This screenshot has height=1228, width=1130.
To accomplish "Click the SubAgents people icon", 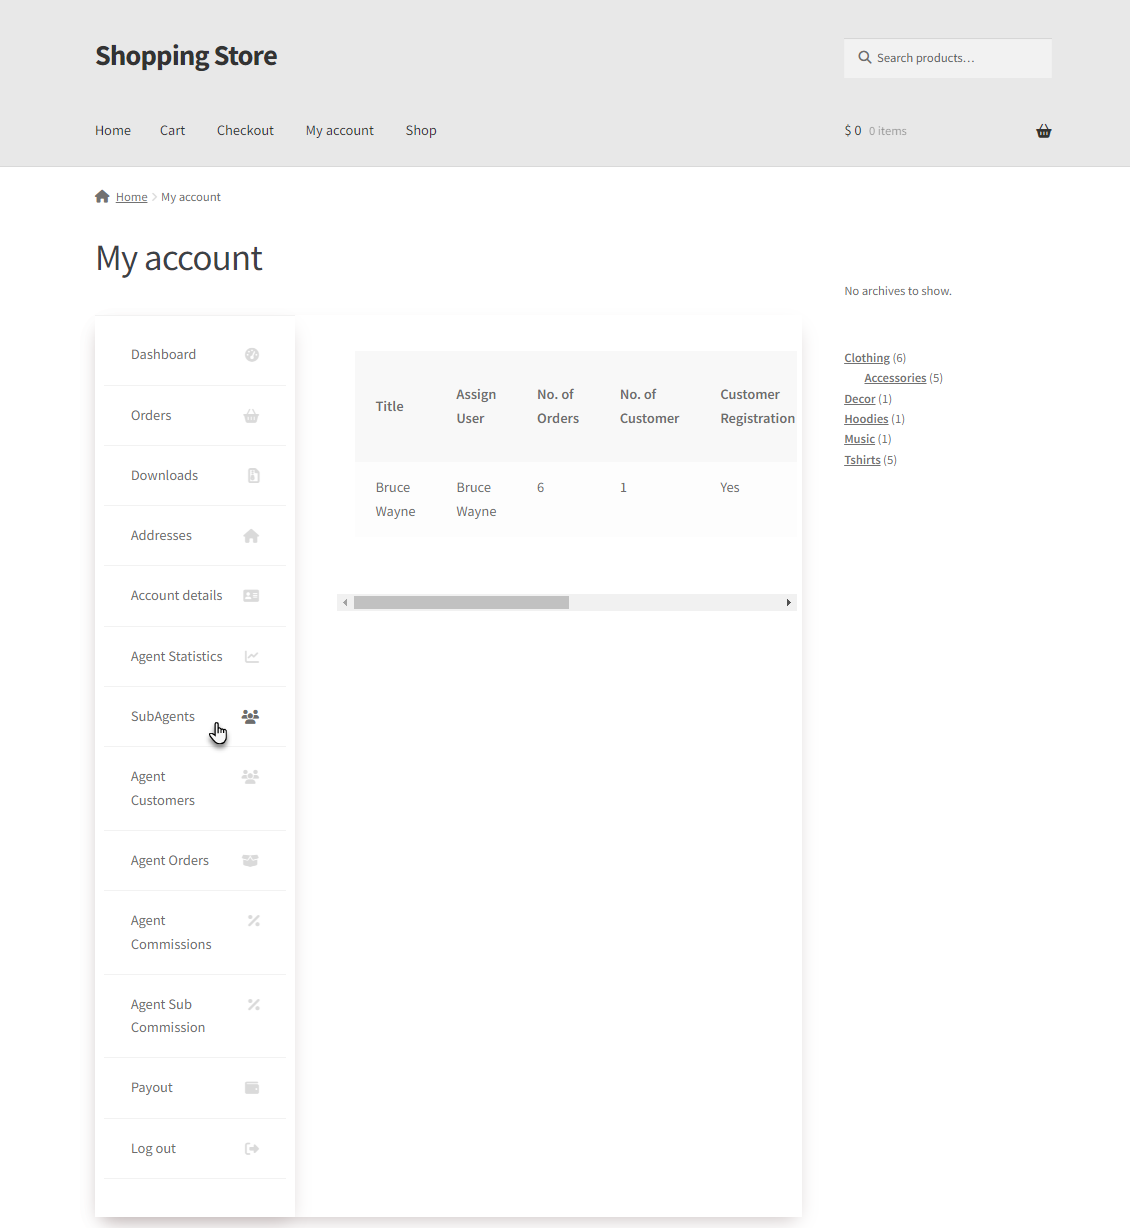I will 251,717.
